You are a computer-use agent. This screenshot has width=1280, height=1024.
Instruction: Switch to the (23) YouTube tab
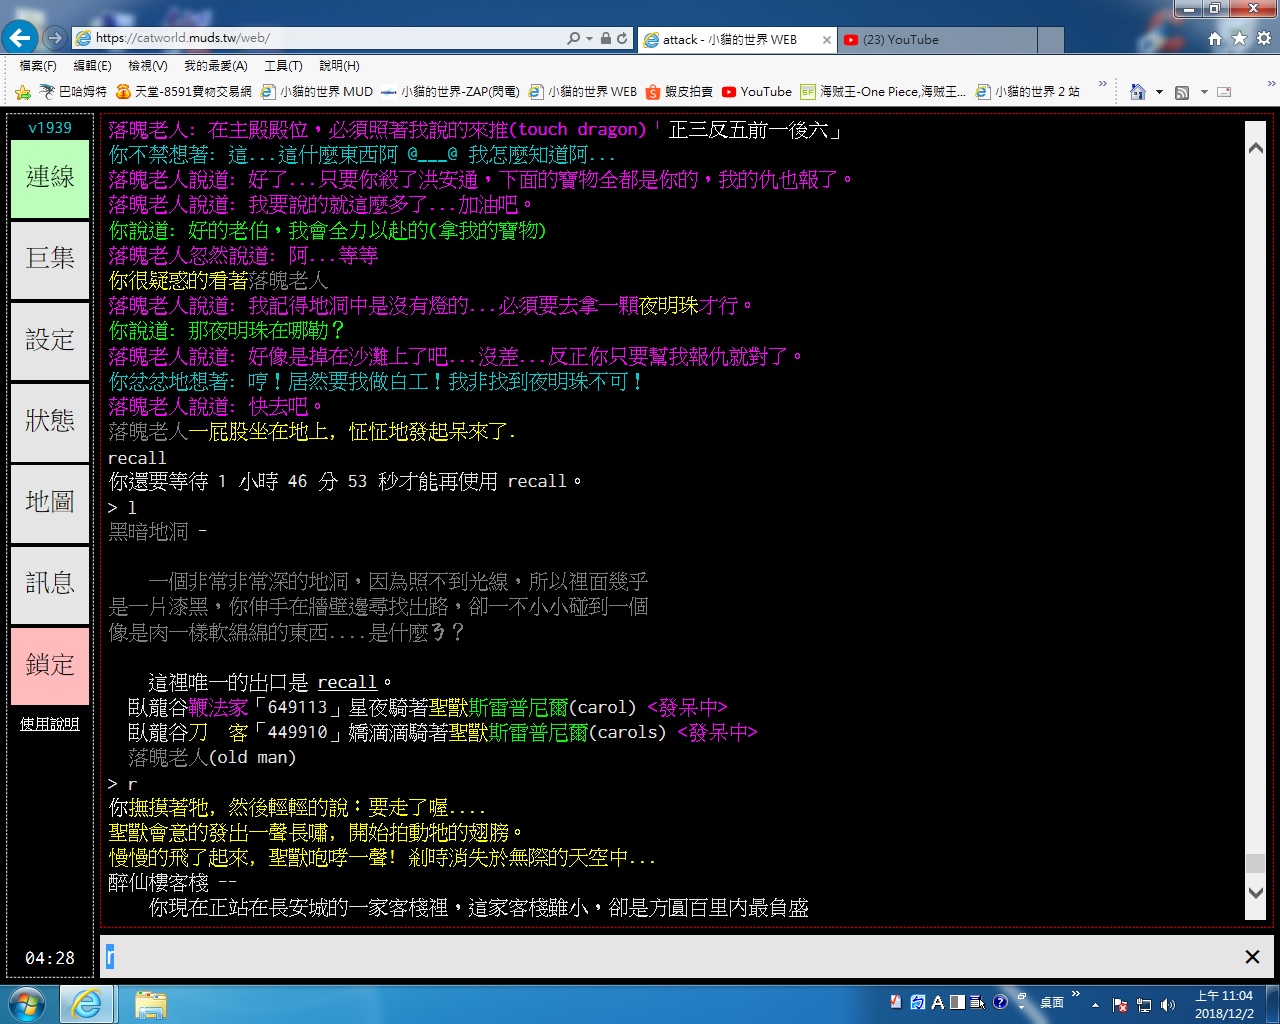(935, 40)
